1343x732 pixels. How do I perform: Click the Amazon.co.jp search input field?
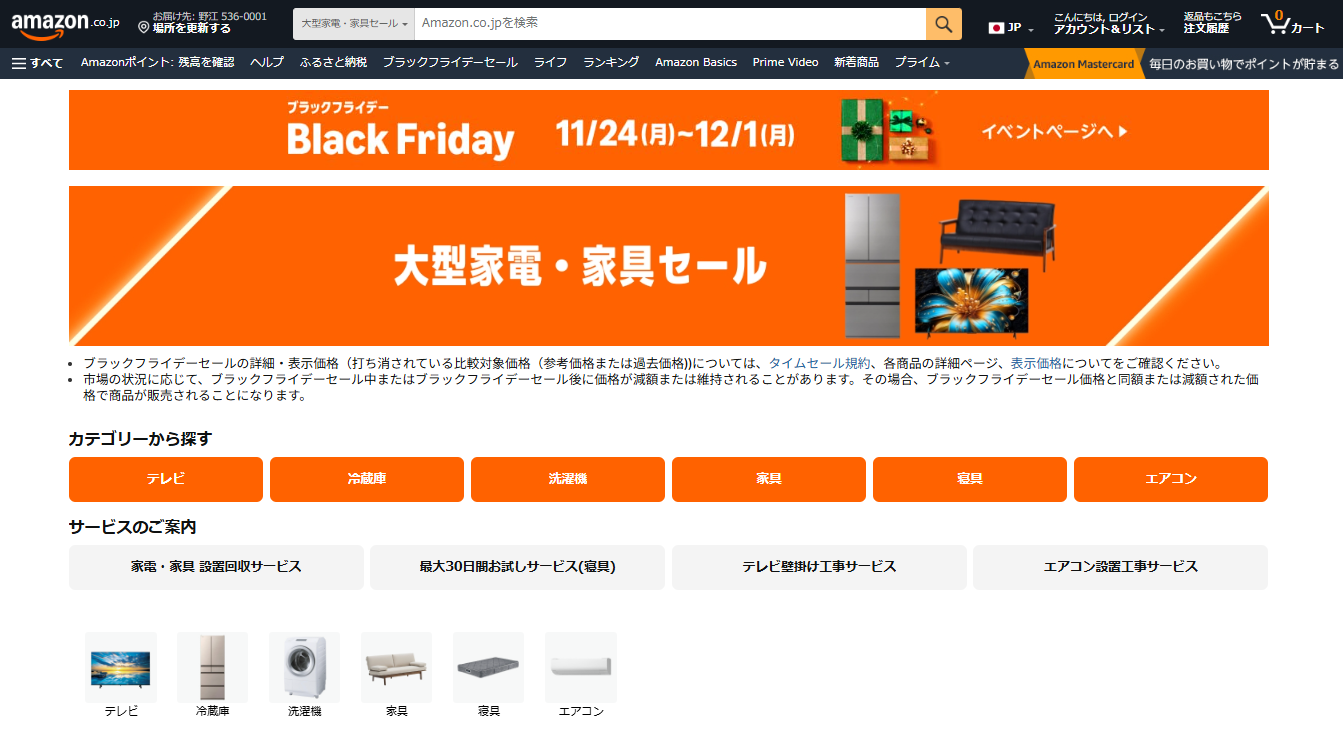[x=670, y=24]
